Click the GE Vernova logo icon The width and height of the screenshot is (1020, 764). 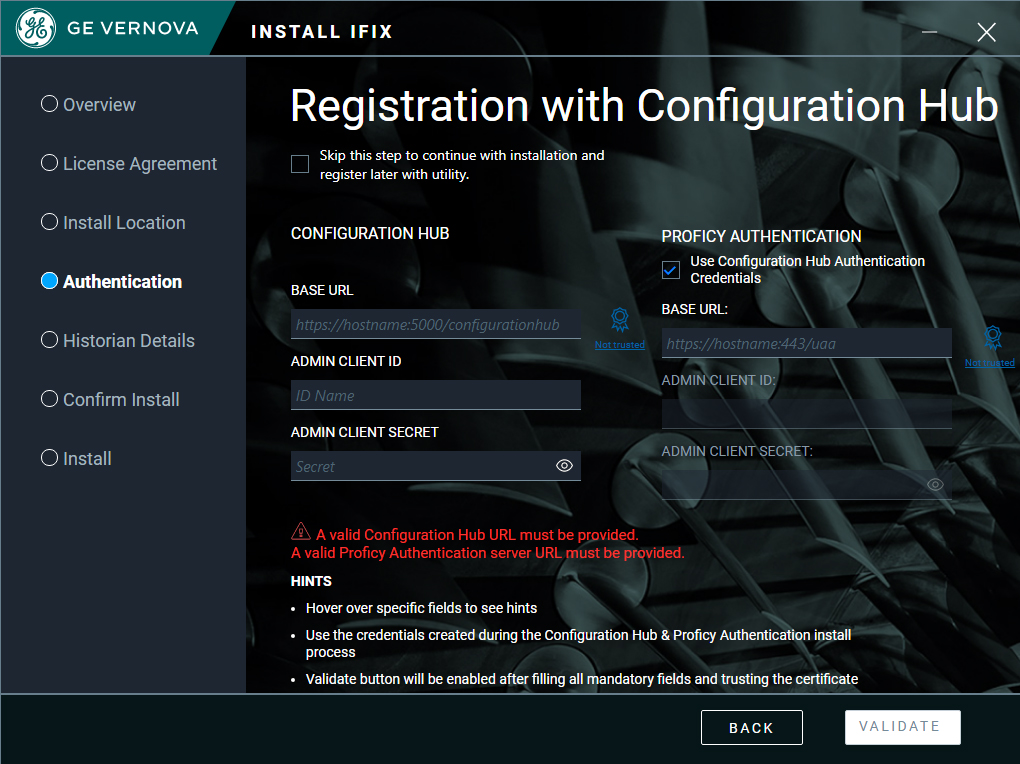(36, 28)
